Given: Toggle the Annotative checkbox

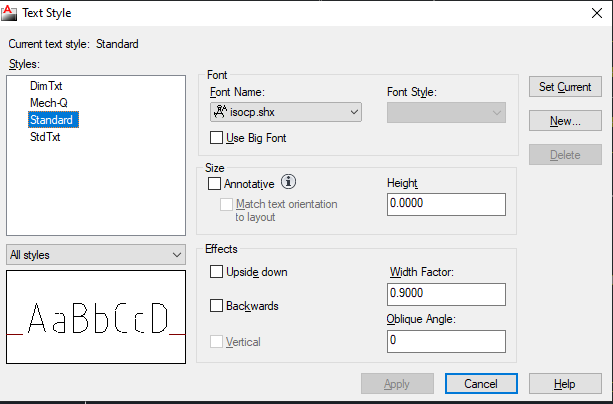Looking at the screenshot, I should [214, 183].
